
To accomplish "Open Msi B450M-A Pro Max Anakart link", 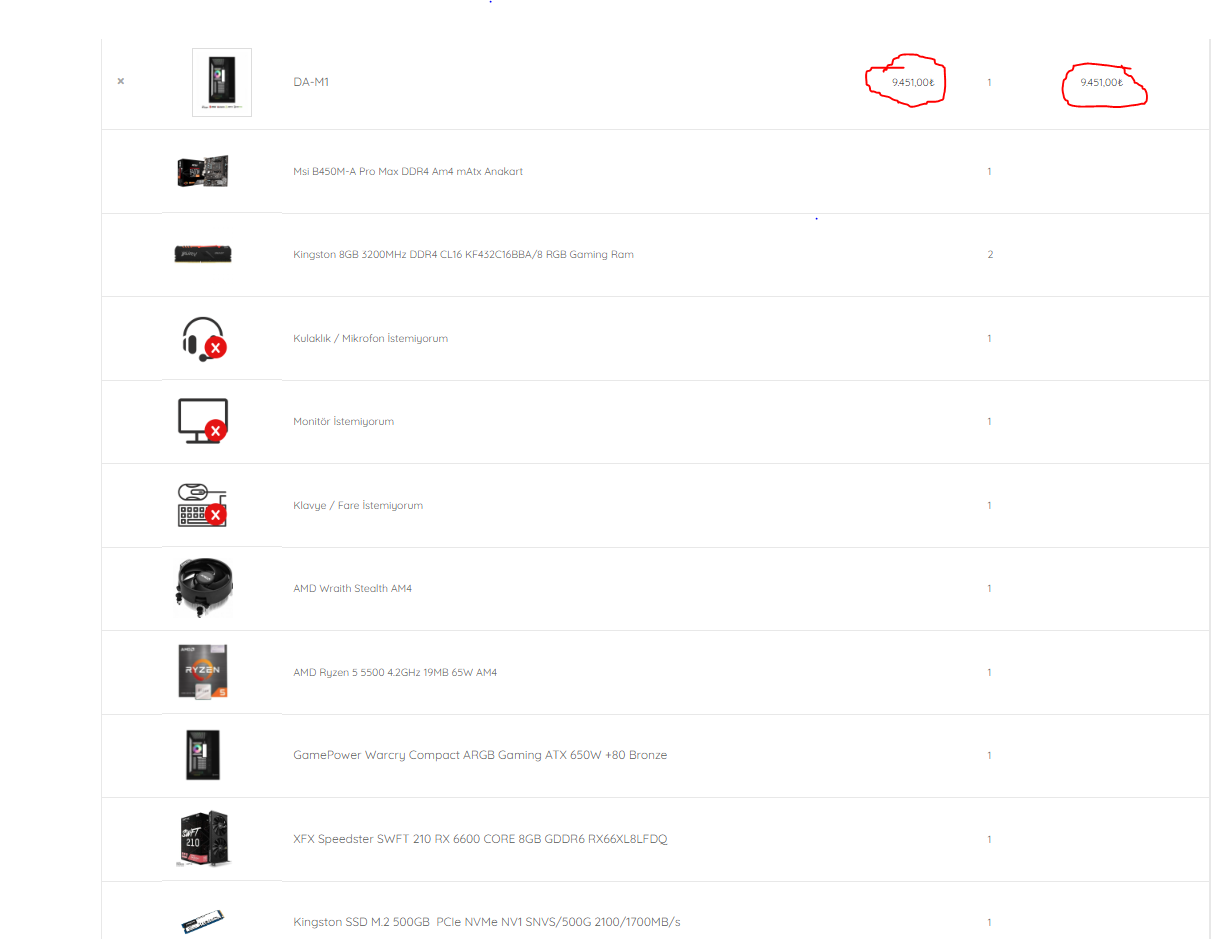I will pyautogui.click(x=408, y=172).
